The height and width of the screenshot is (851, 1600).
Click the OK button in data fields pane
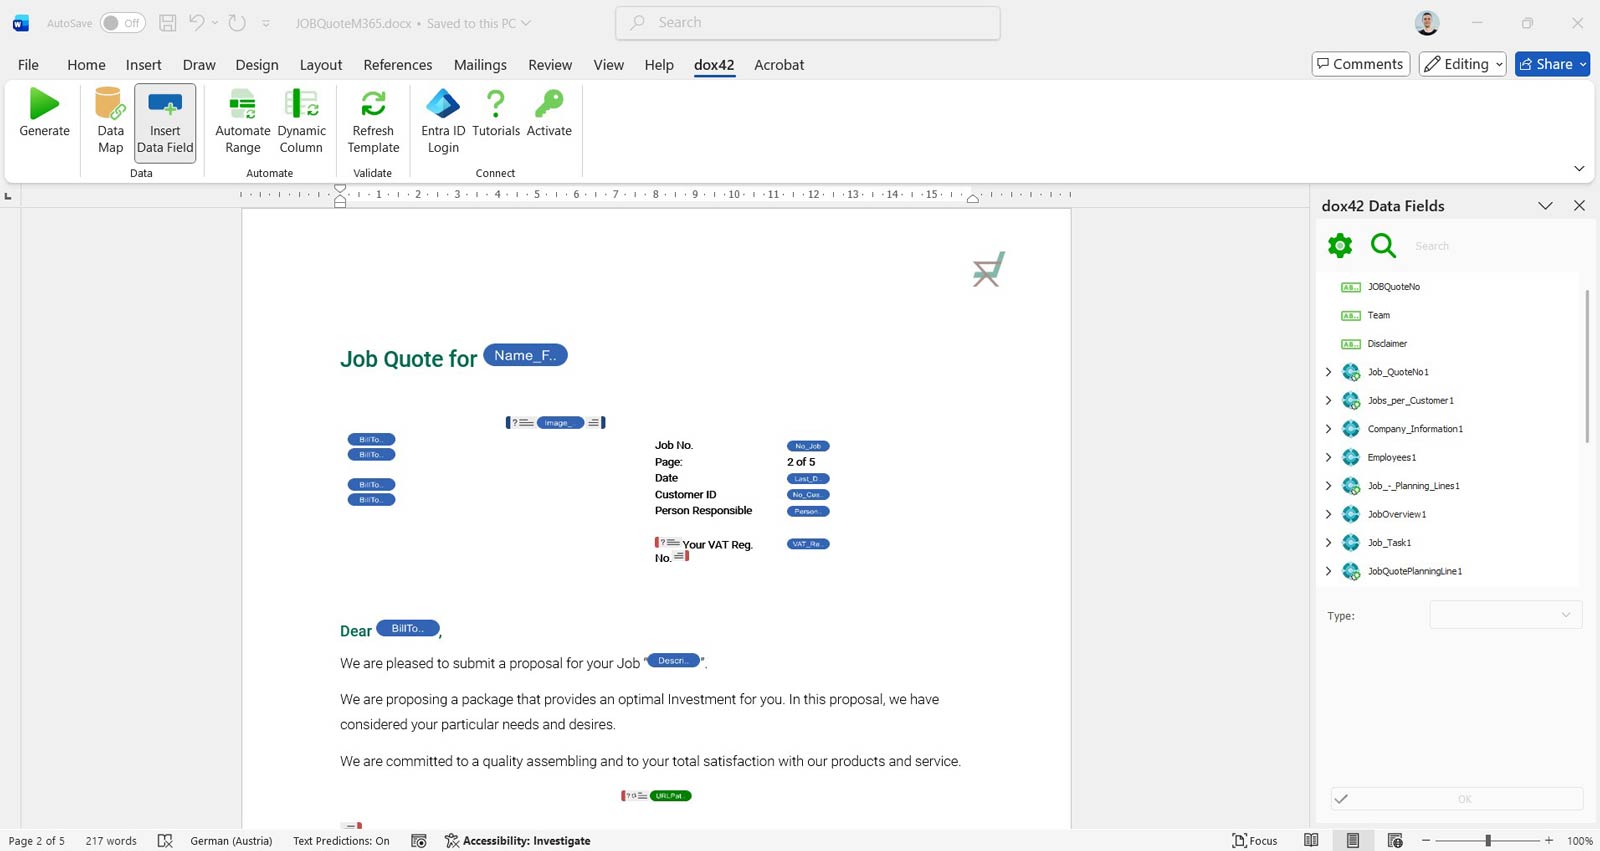coord(1457,799)
